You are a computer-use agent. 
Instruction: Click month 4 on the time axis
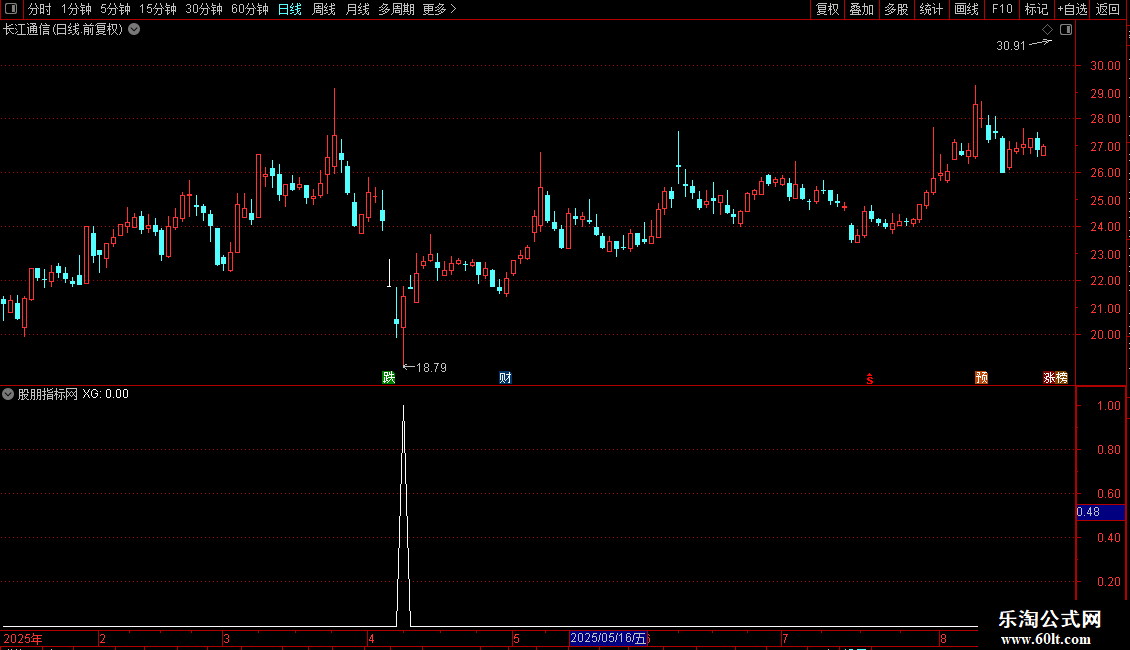[x=371, y=638]
